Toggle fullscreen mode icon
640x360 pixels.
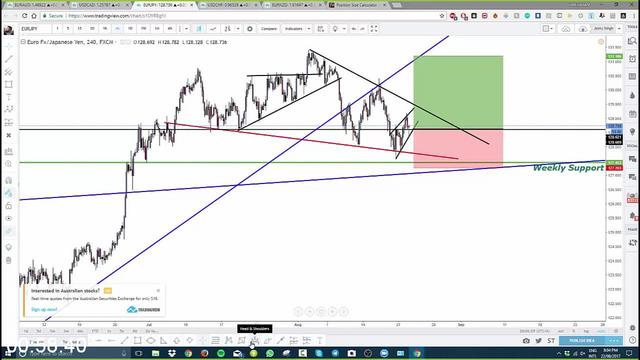(x=374, y=29)
